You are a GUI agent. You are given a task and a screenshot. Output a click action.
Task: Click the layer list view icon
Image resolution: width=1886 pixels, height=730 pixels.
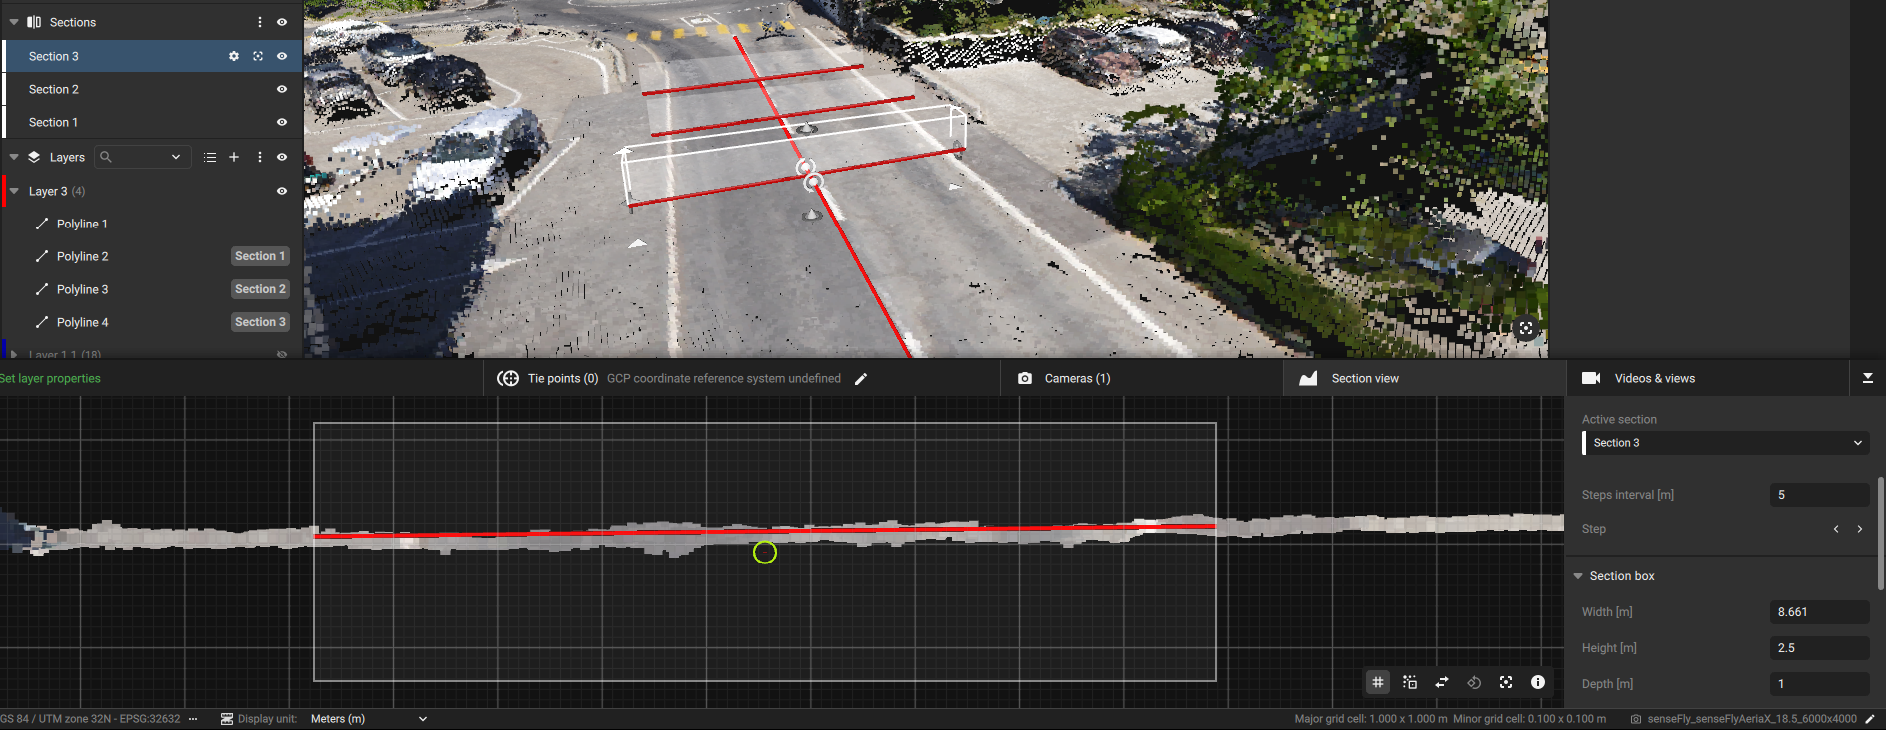210,157
